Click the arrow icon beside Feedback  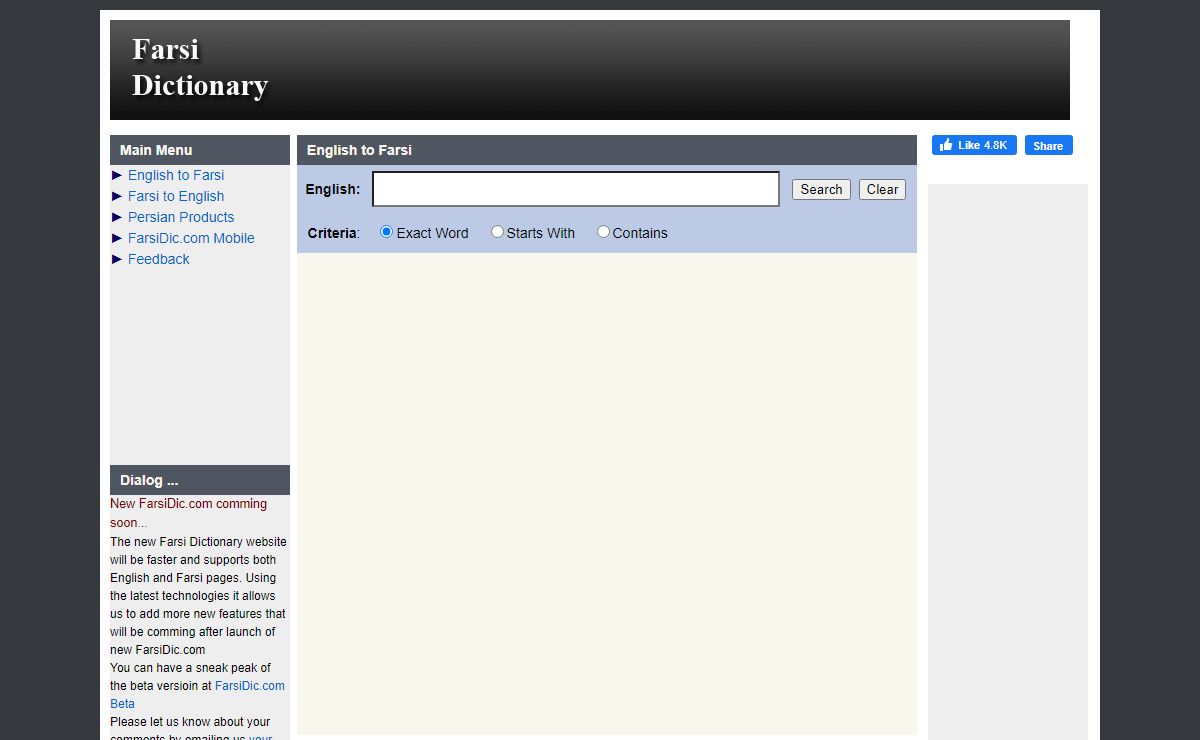117,259
